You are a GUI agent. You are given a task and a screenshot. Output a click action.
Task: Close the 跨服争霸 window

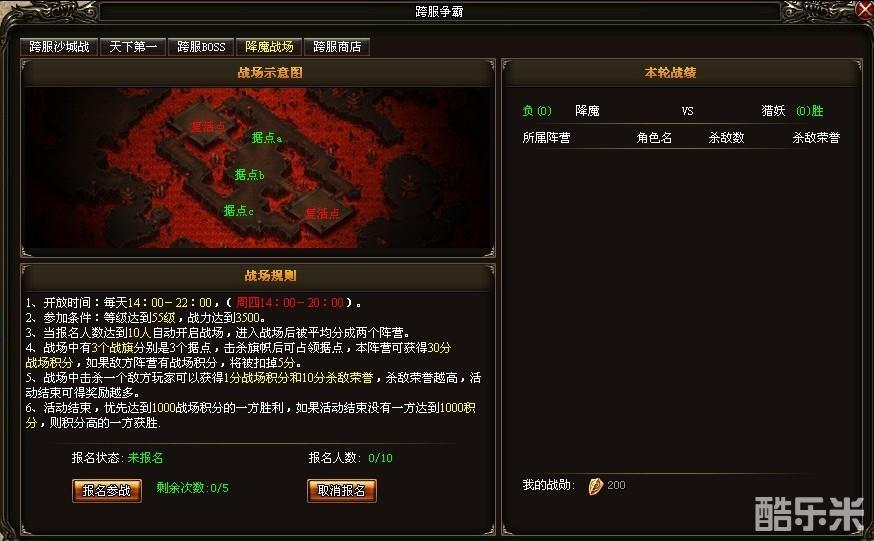(x=863, y=9)
